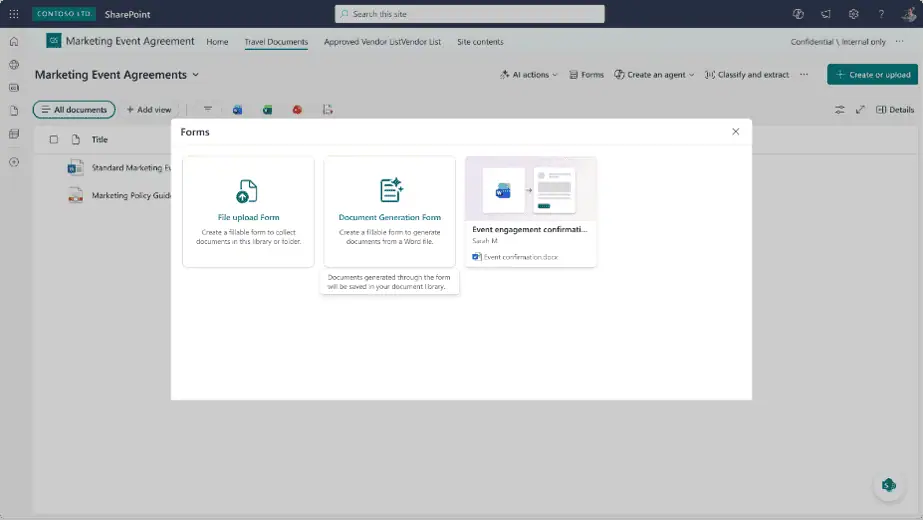The image size is (923, 520).
Task: Click the Marketing Event Agreement site logo
Action: click(54, 41)
